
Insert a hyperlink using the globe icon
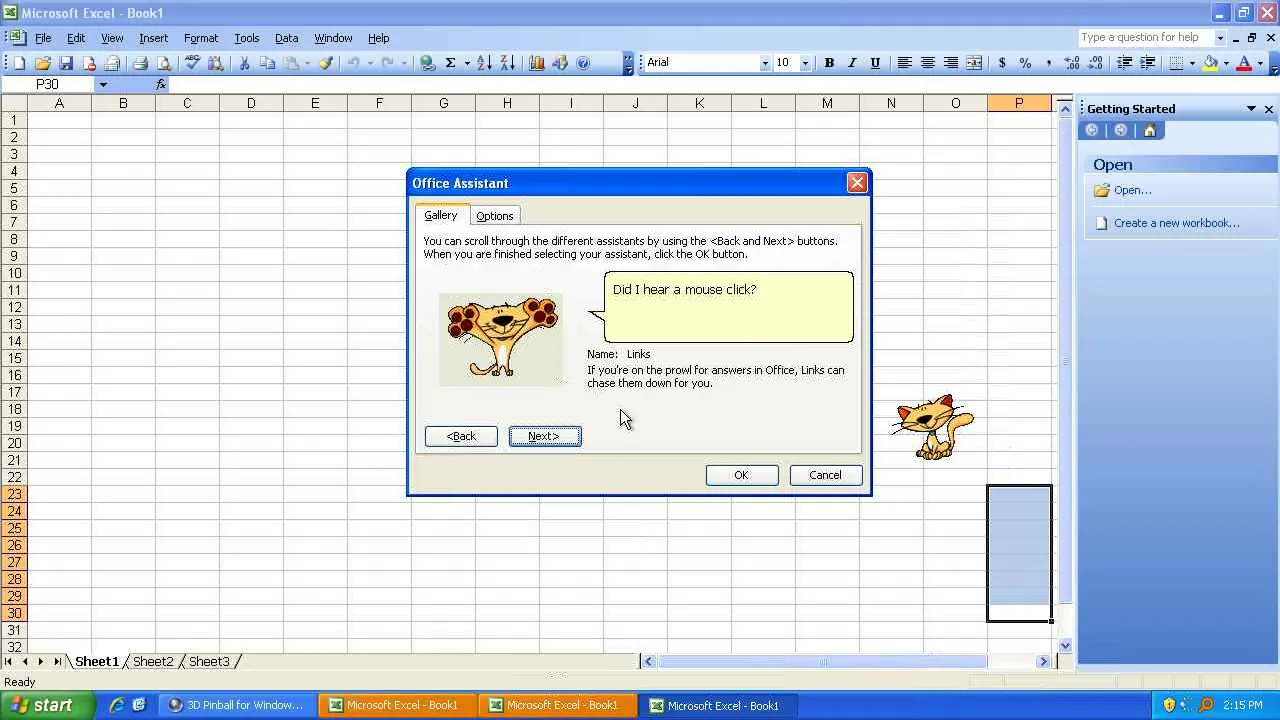(x=427, y=63)
